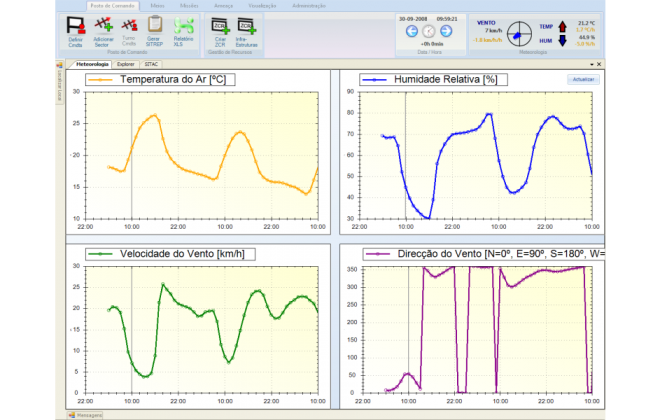Click the Temperatura do Ar legend entry
This screenshot has height=420, width=660.
(160, 80)
